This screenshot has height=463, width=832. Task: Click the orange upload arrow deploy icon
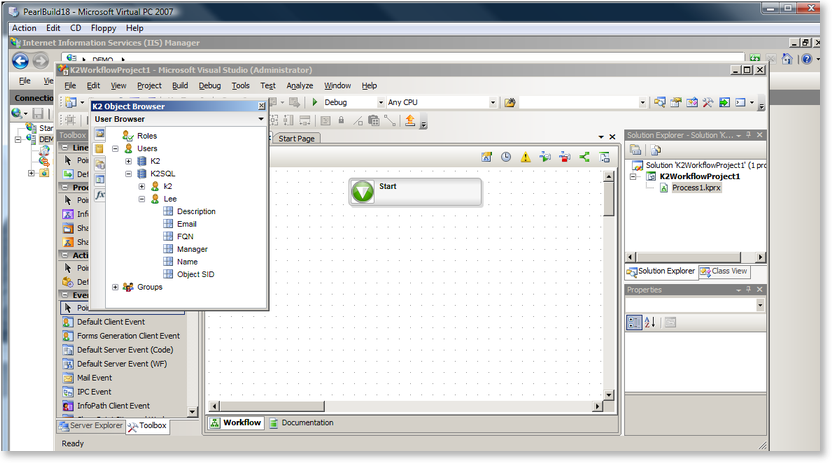(410, 120)
